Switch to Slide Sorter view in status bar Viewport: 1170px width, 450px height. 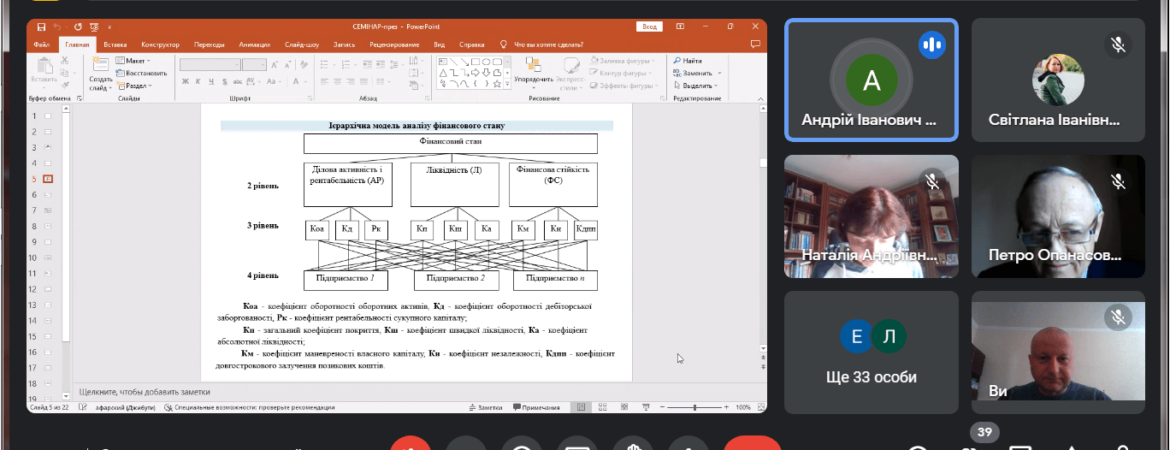pyautogui.click(x=602, y=407)
